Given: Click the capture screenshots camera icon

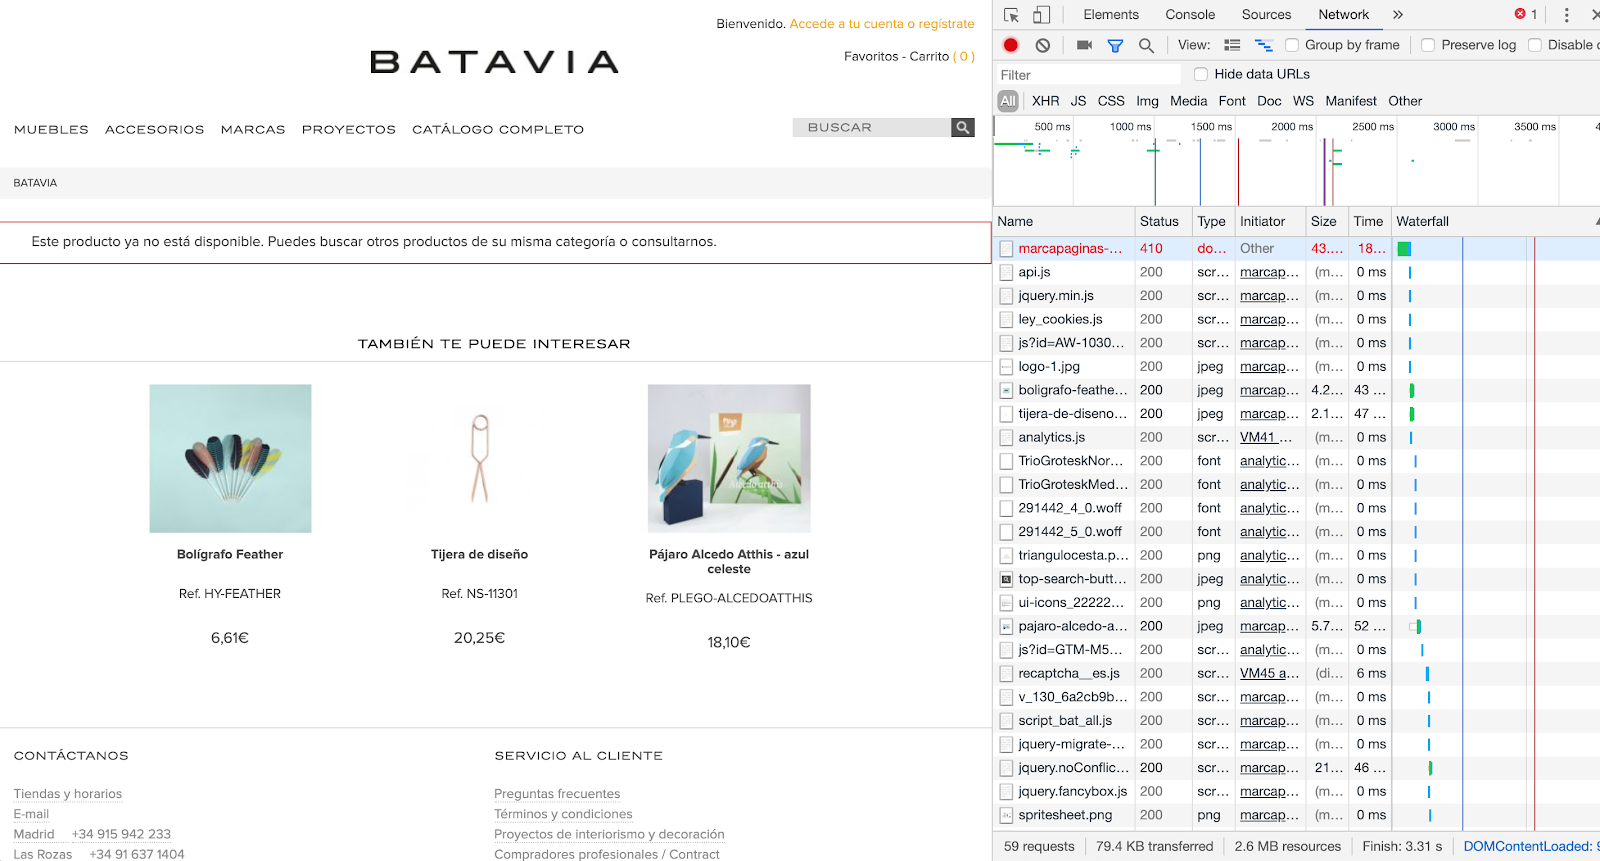Looking at the screenshot, I should (x=1084, y=45).
